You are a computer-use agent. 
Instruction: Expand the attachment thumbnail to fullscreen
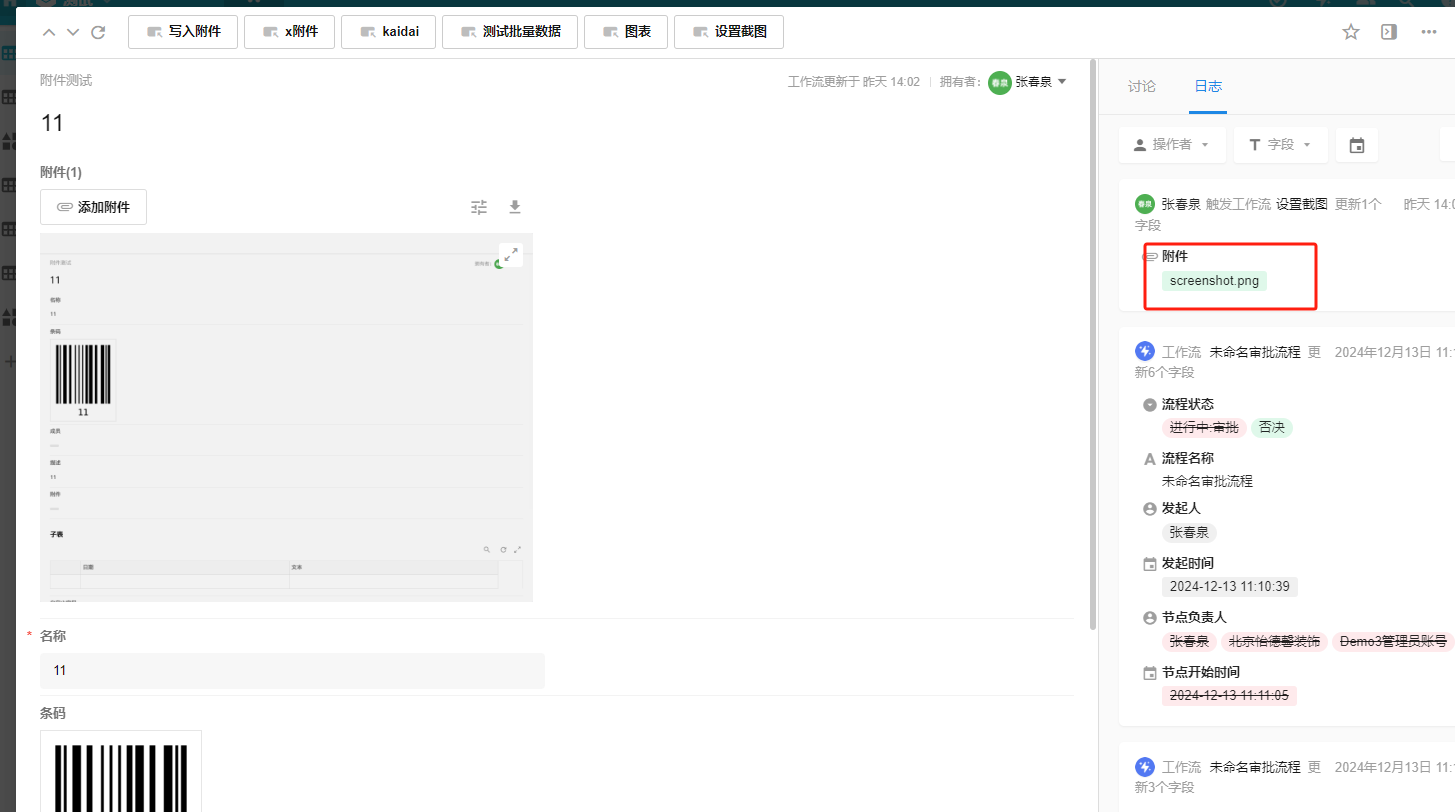pos(510,254)
